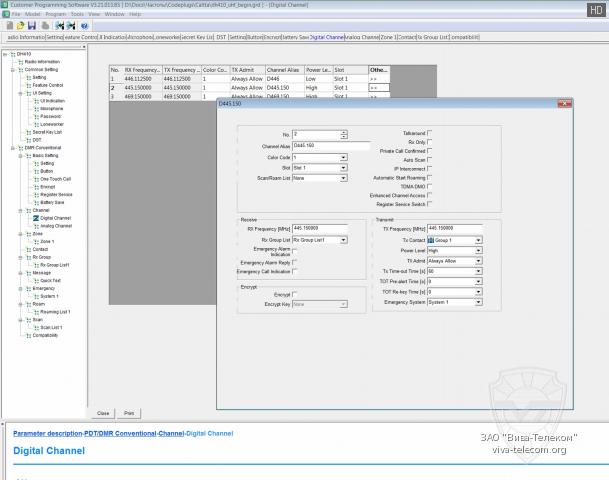Open the Parameter description help link
This screenshot has height=480, width=609.
tap(48, 433)
